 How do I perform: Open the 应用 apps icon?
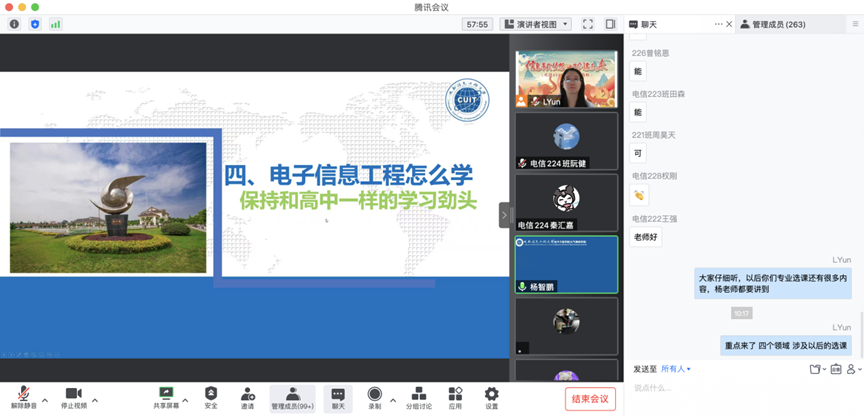(455, 394)
